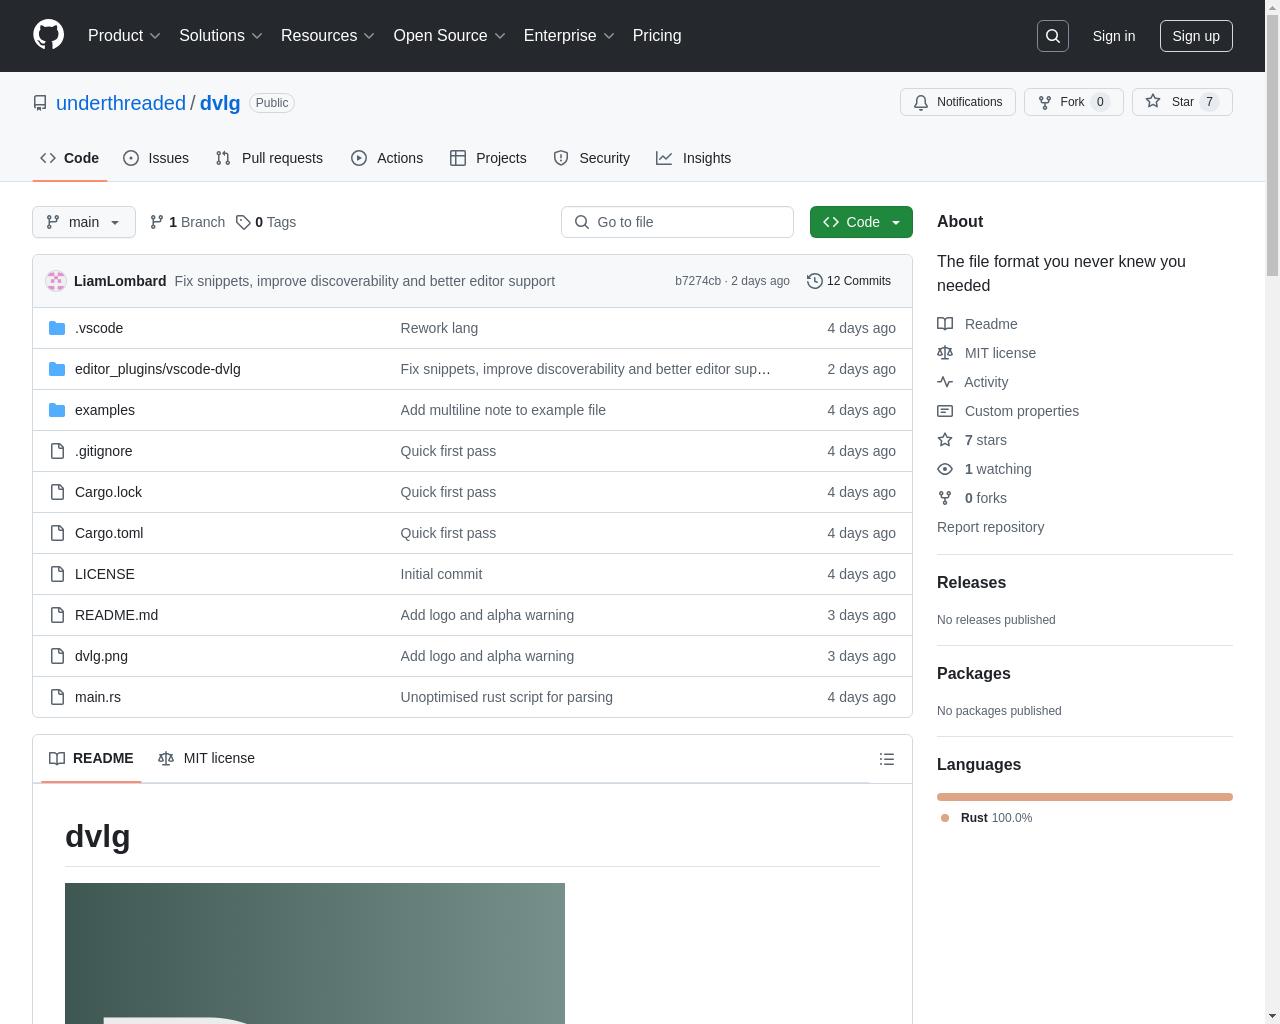Click the file icon for Cargo.toml
The image size is (1280, 1024).
click(57, 533)
